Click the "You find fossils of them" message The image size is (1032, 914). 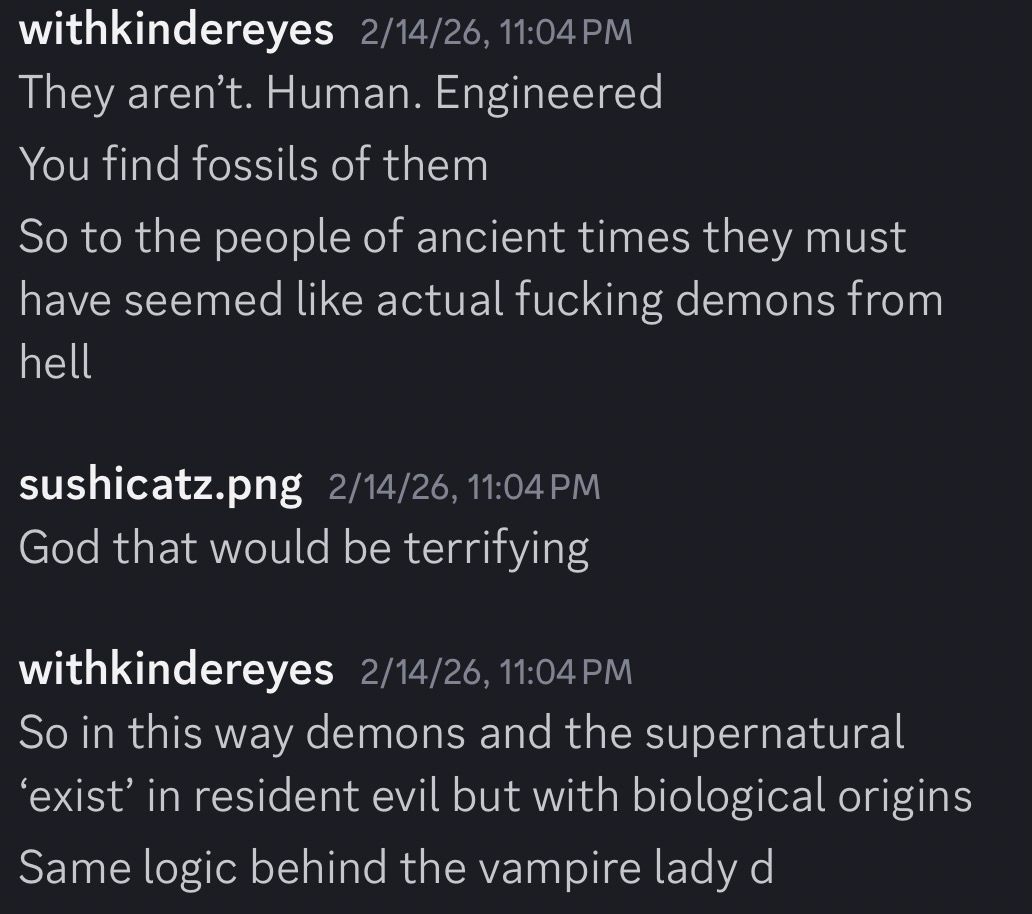pyautogui.click(x=254, y=164)
